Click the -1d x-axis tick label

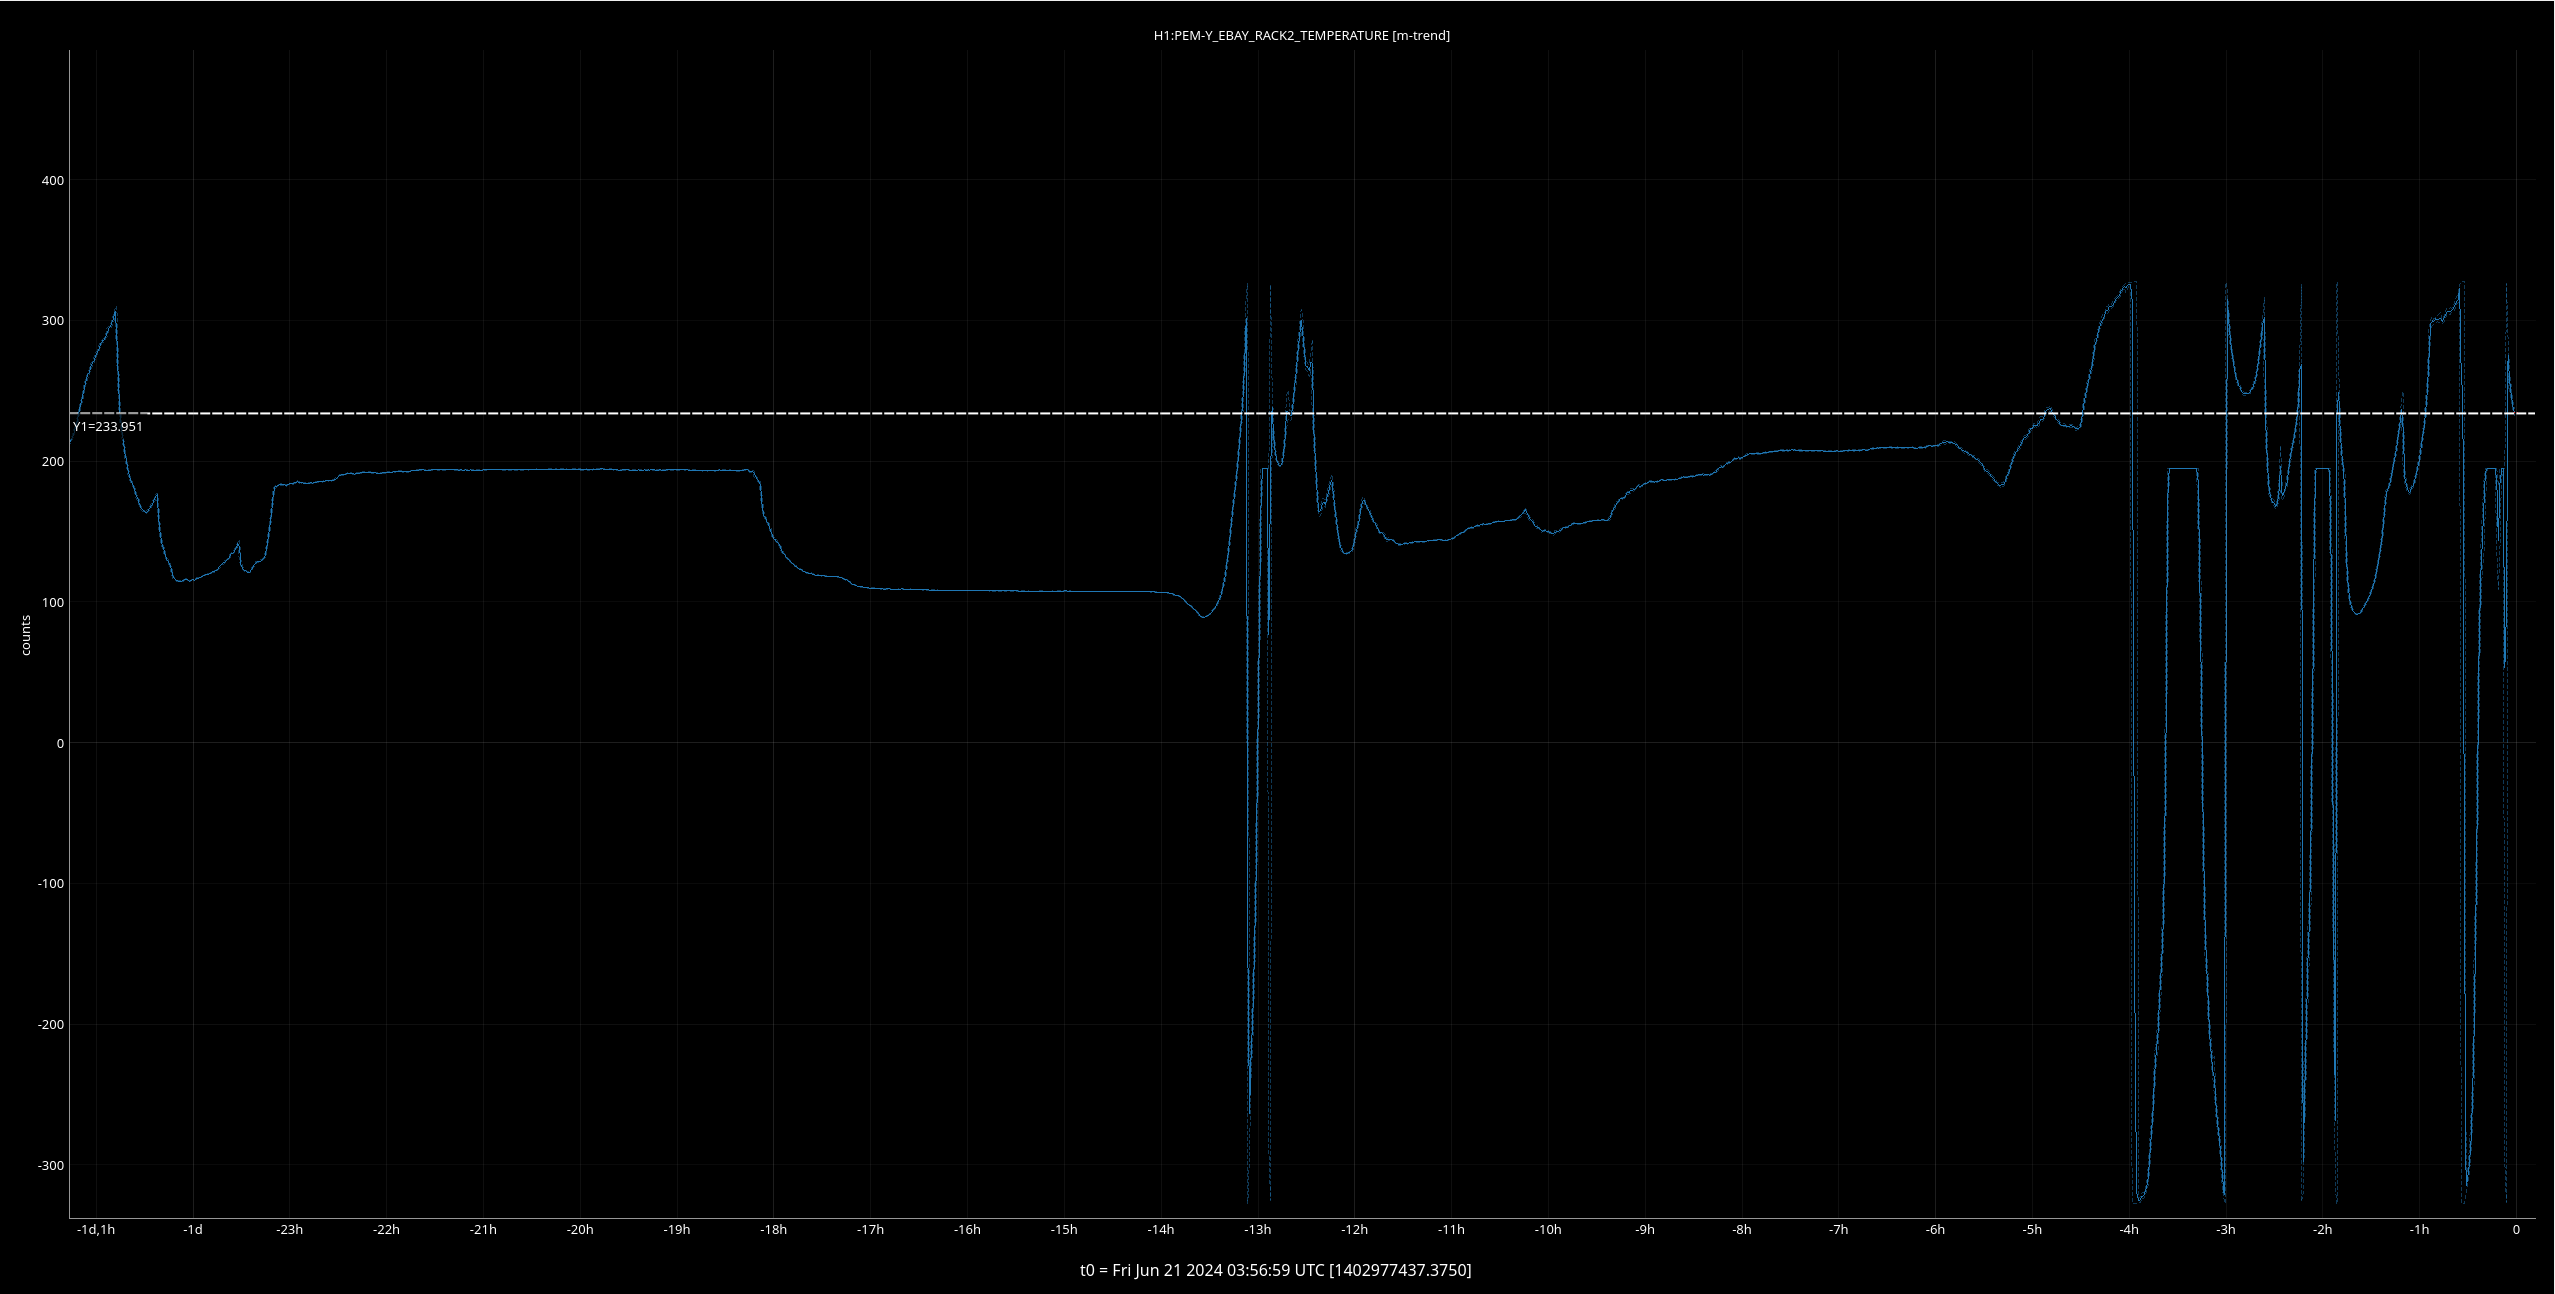point(193,1229)
